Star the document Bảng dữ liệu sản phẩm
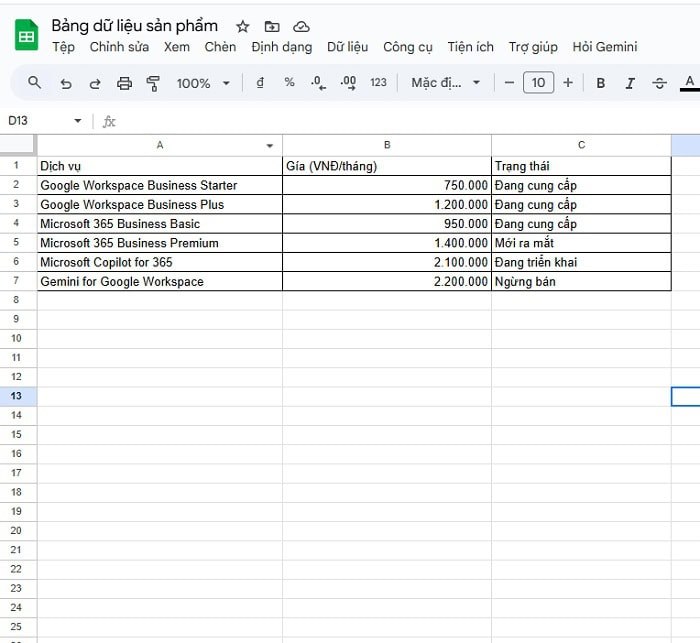Screen dimensions: 700x643 coord(242,27)
